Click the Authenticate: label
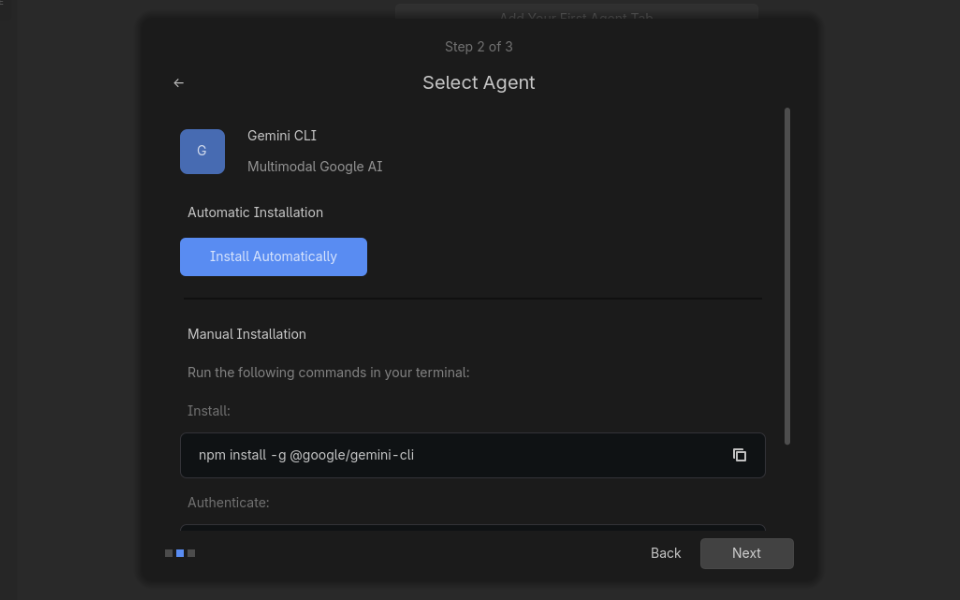 pos(228,503)
